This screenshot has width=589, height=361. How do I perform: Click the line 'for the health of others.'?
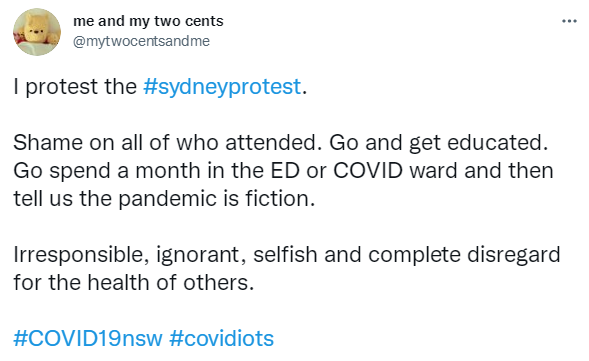[134, 282]
